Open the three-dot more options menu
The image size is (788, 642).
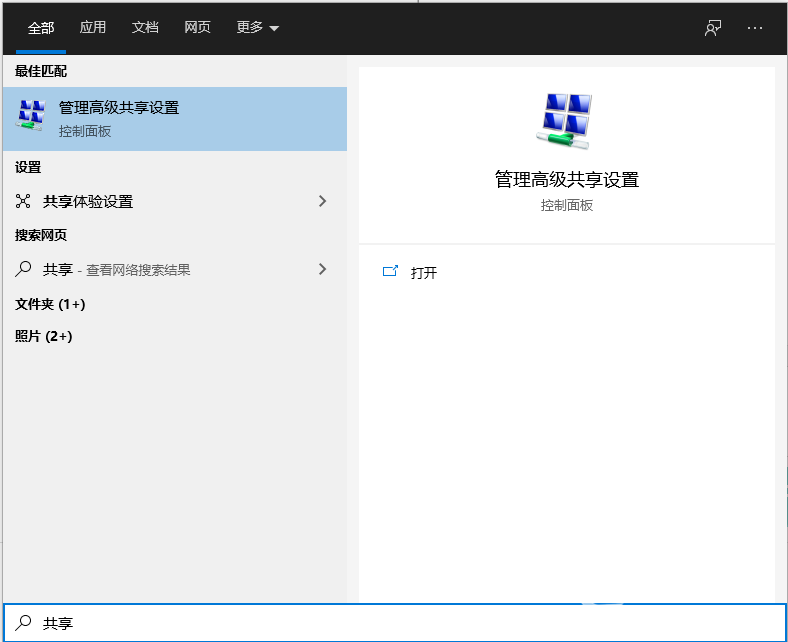pyautogui.click(x=755, y=28)
